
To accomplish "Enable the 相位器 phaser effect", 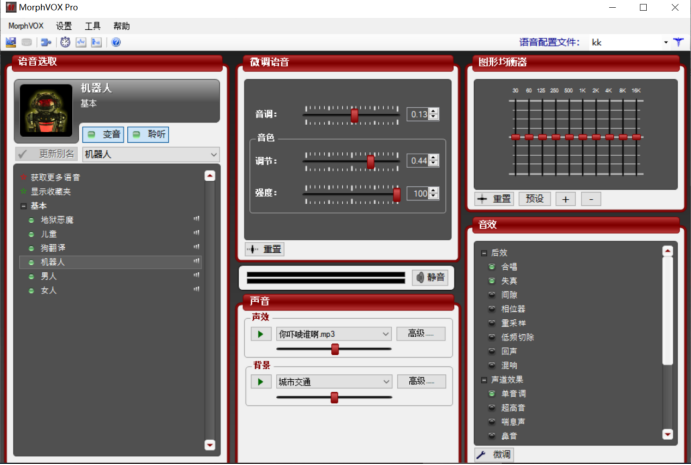I will [492, 309].
